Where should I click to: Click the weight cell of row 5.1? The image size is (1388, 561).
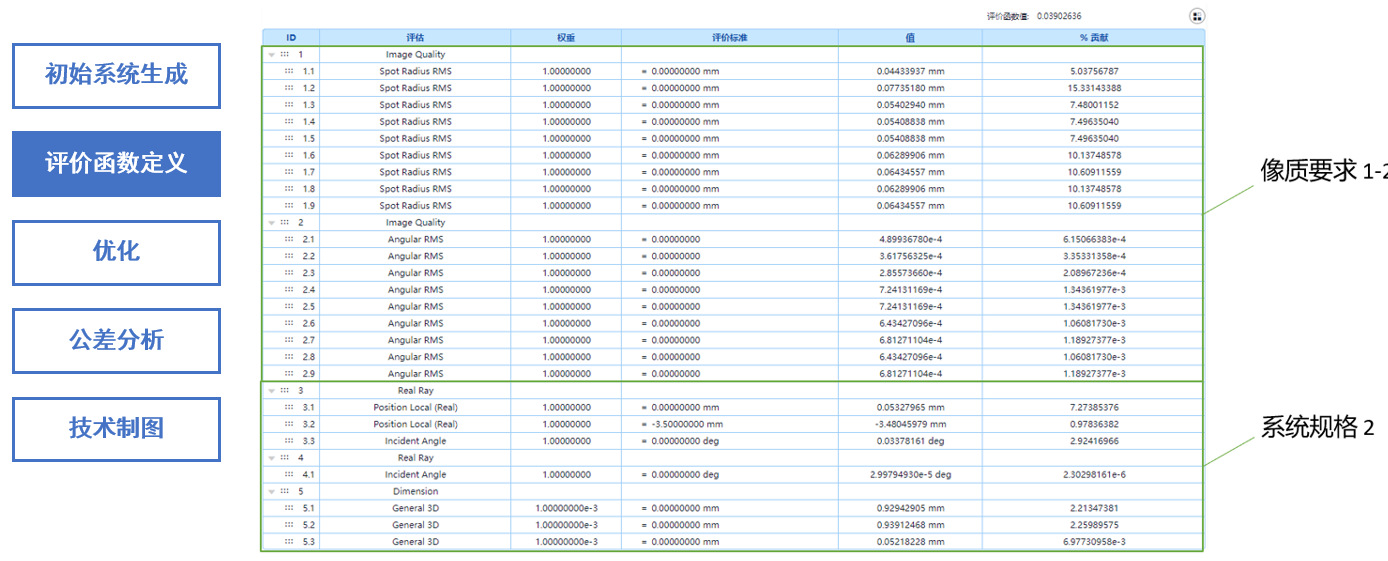(566, 508)
